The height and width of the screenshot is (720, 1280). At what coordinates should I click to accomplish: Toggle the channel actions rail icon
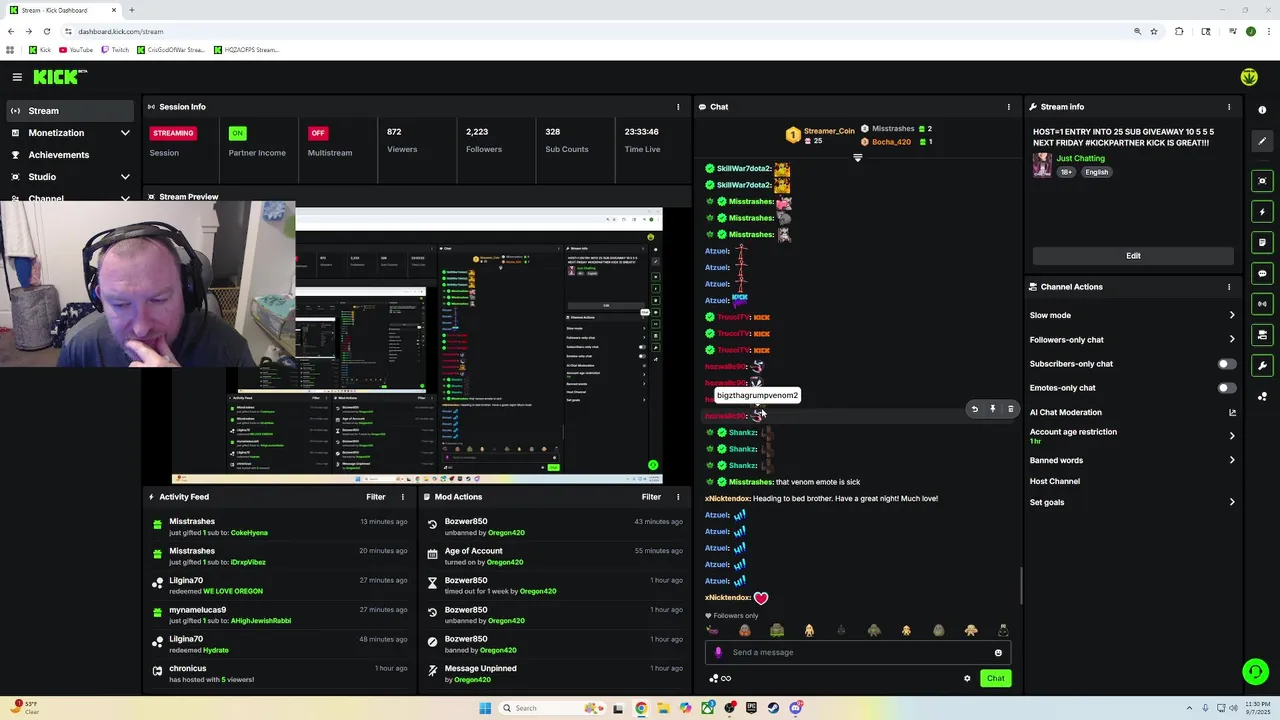[1262, 335]
